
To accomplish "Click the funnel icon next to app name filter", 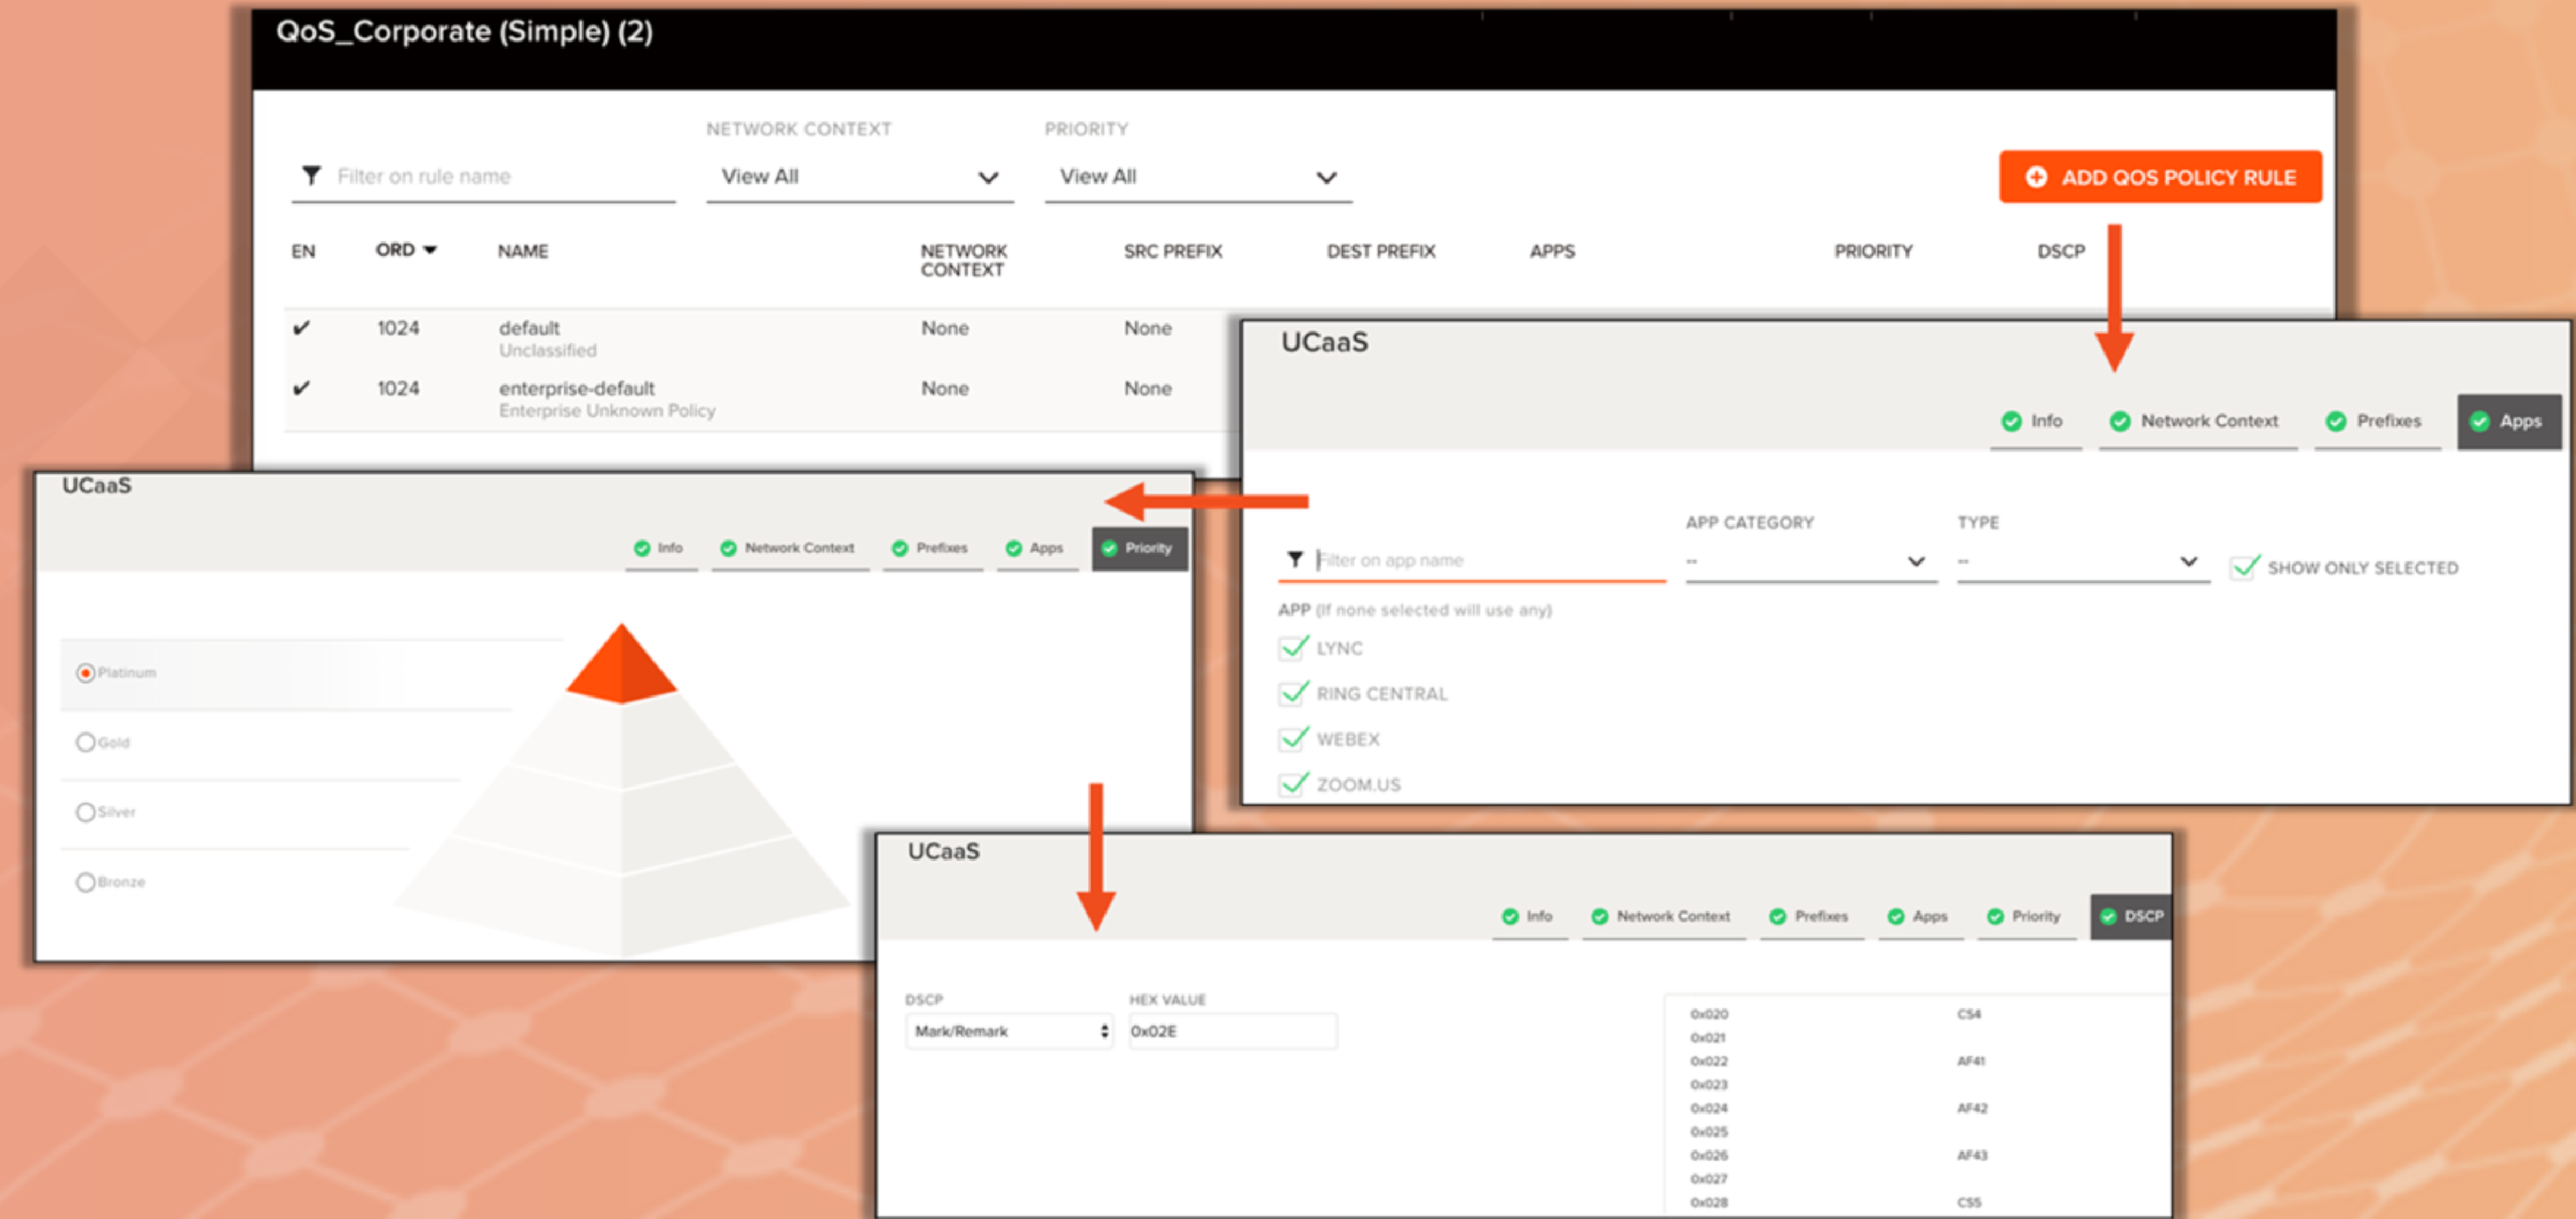I will tap(1295, 559).
